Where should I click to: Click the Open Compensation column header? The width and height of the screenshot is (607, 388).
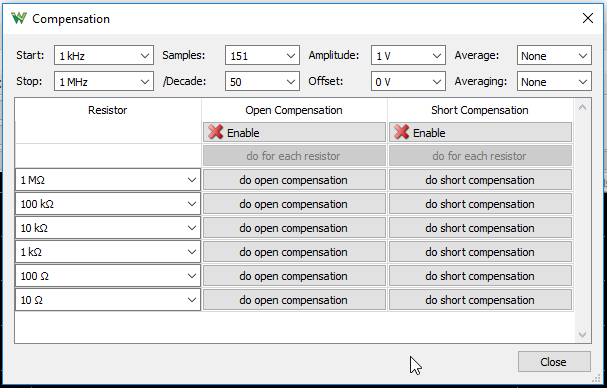tap(294, 110)
